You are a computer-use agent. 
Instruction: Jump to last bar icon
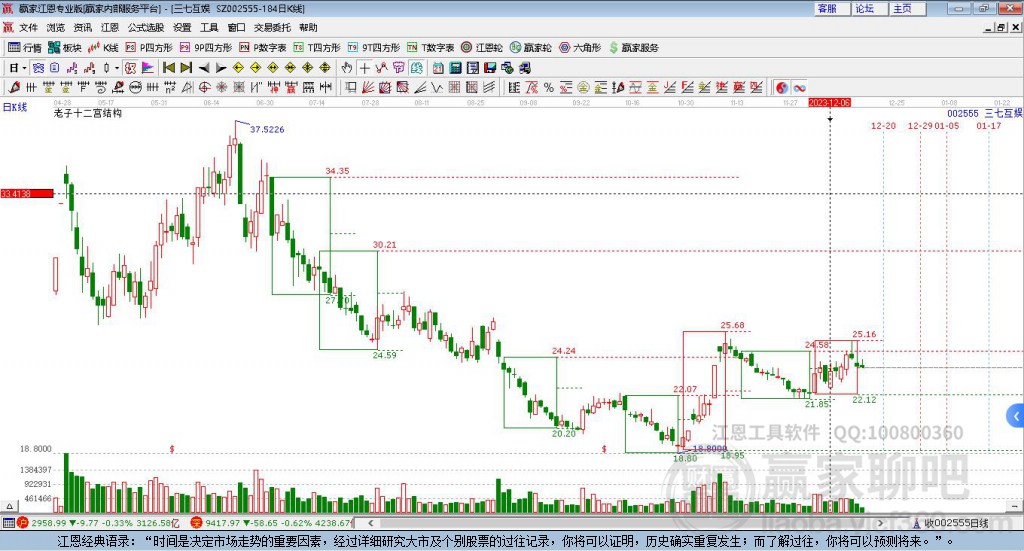point(186,68)
